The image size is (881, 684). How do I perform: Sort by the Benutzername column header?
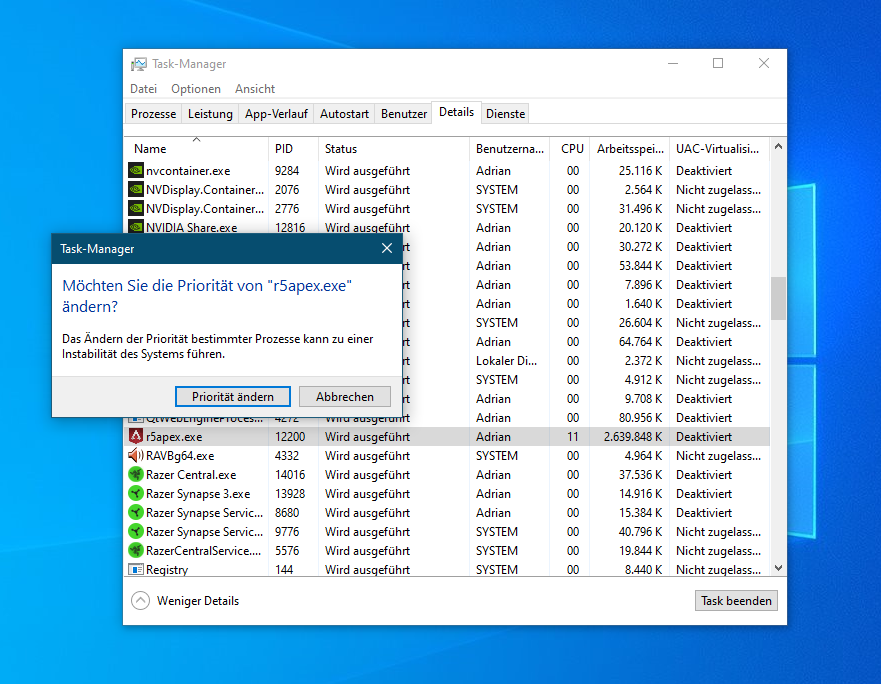pyautogui.click(x=509, y=148)
